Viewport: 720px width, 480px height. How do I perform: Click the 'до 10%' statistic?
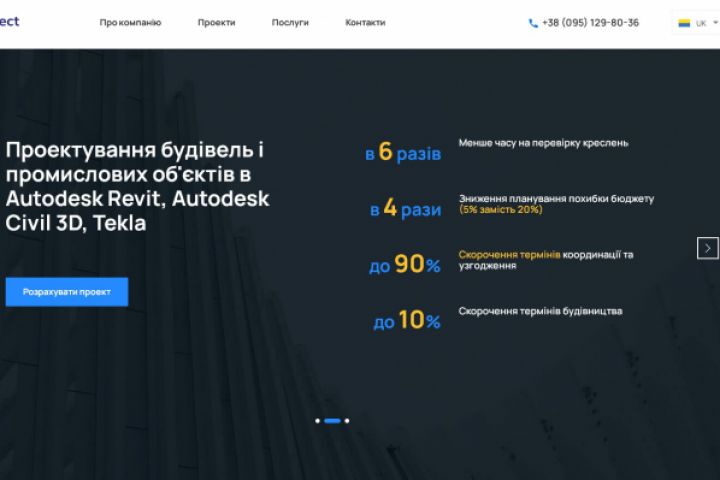coord(407,320)
